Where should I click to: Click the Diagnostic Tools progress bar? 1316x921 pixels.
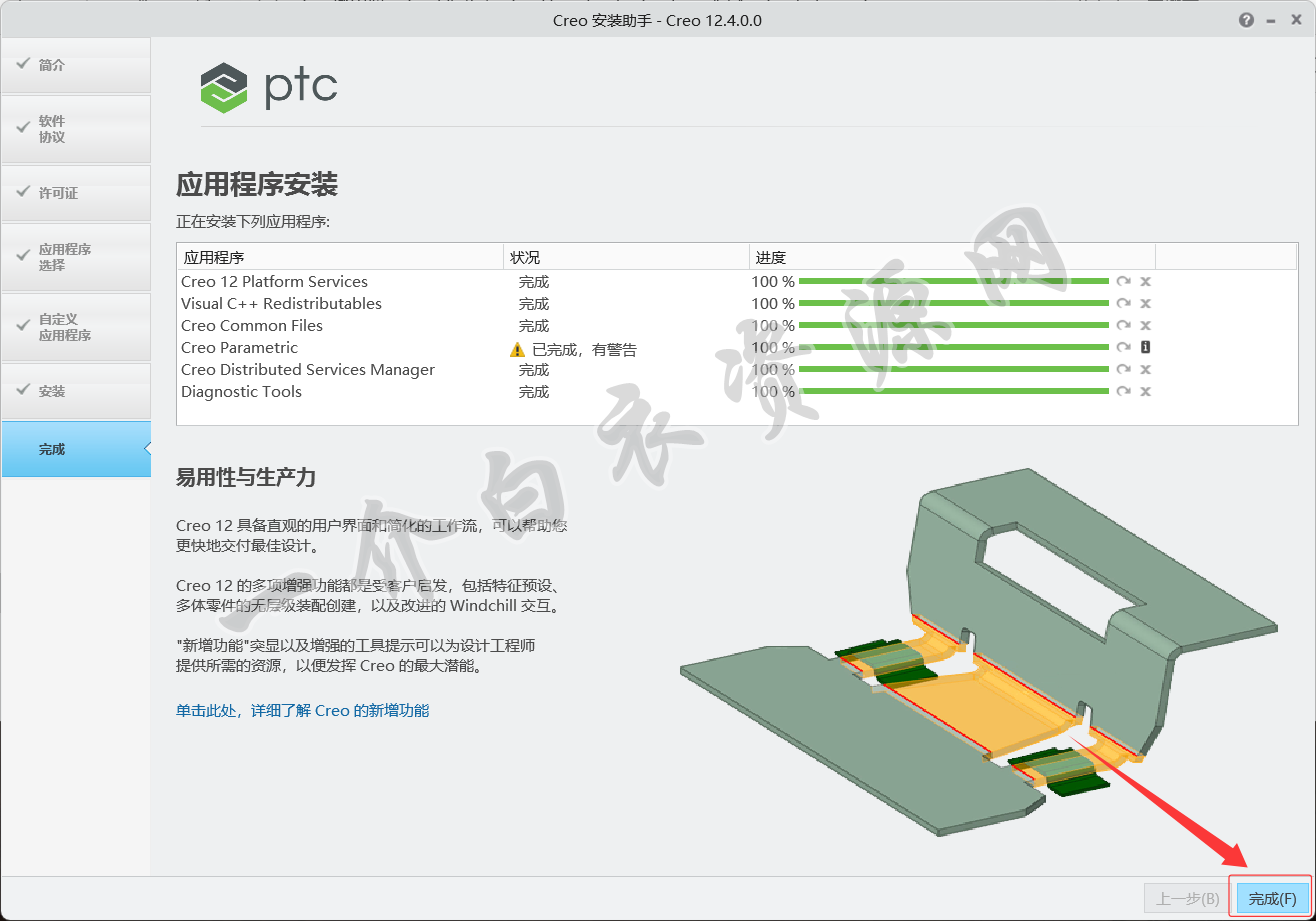954,392
